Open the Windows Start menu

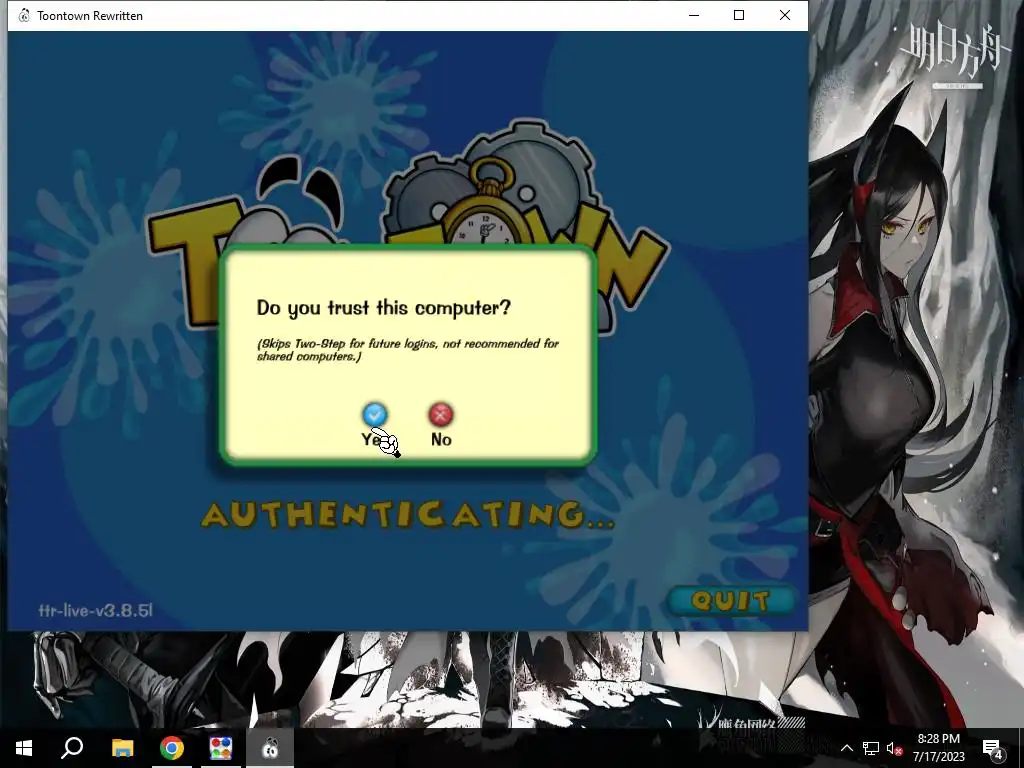coord(24,748)
